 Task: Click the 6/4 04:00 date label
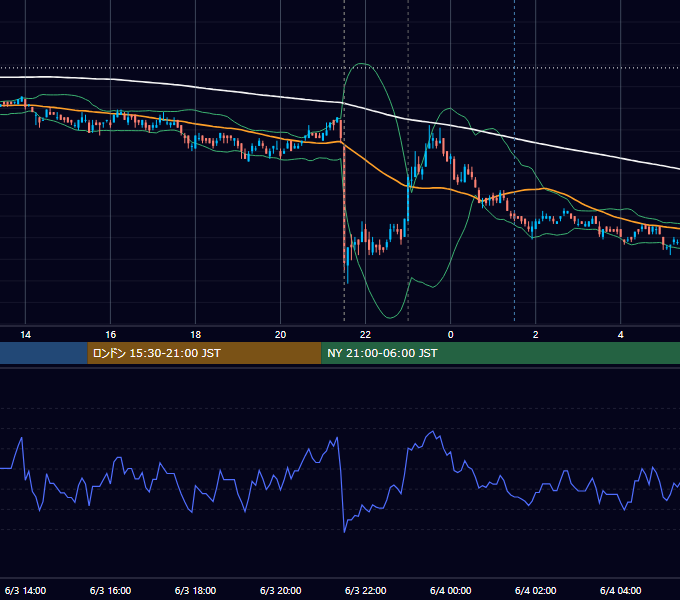tap(621, 590)
